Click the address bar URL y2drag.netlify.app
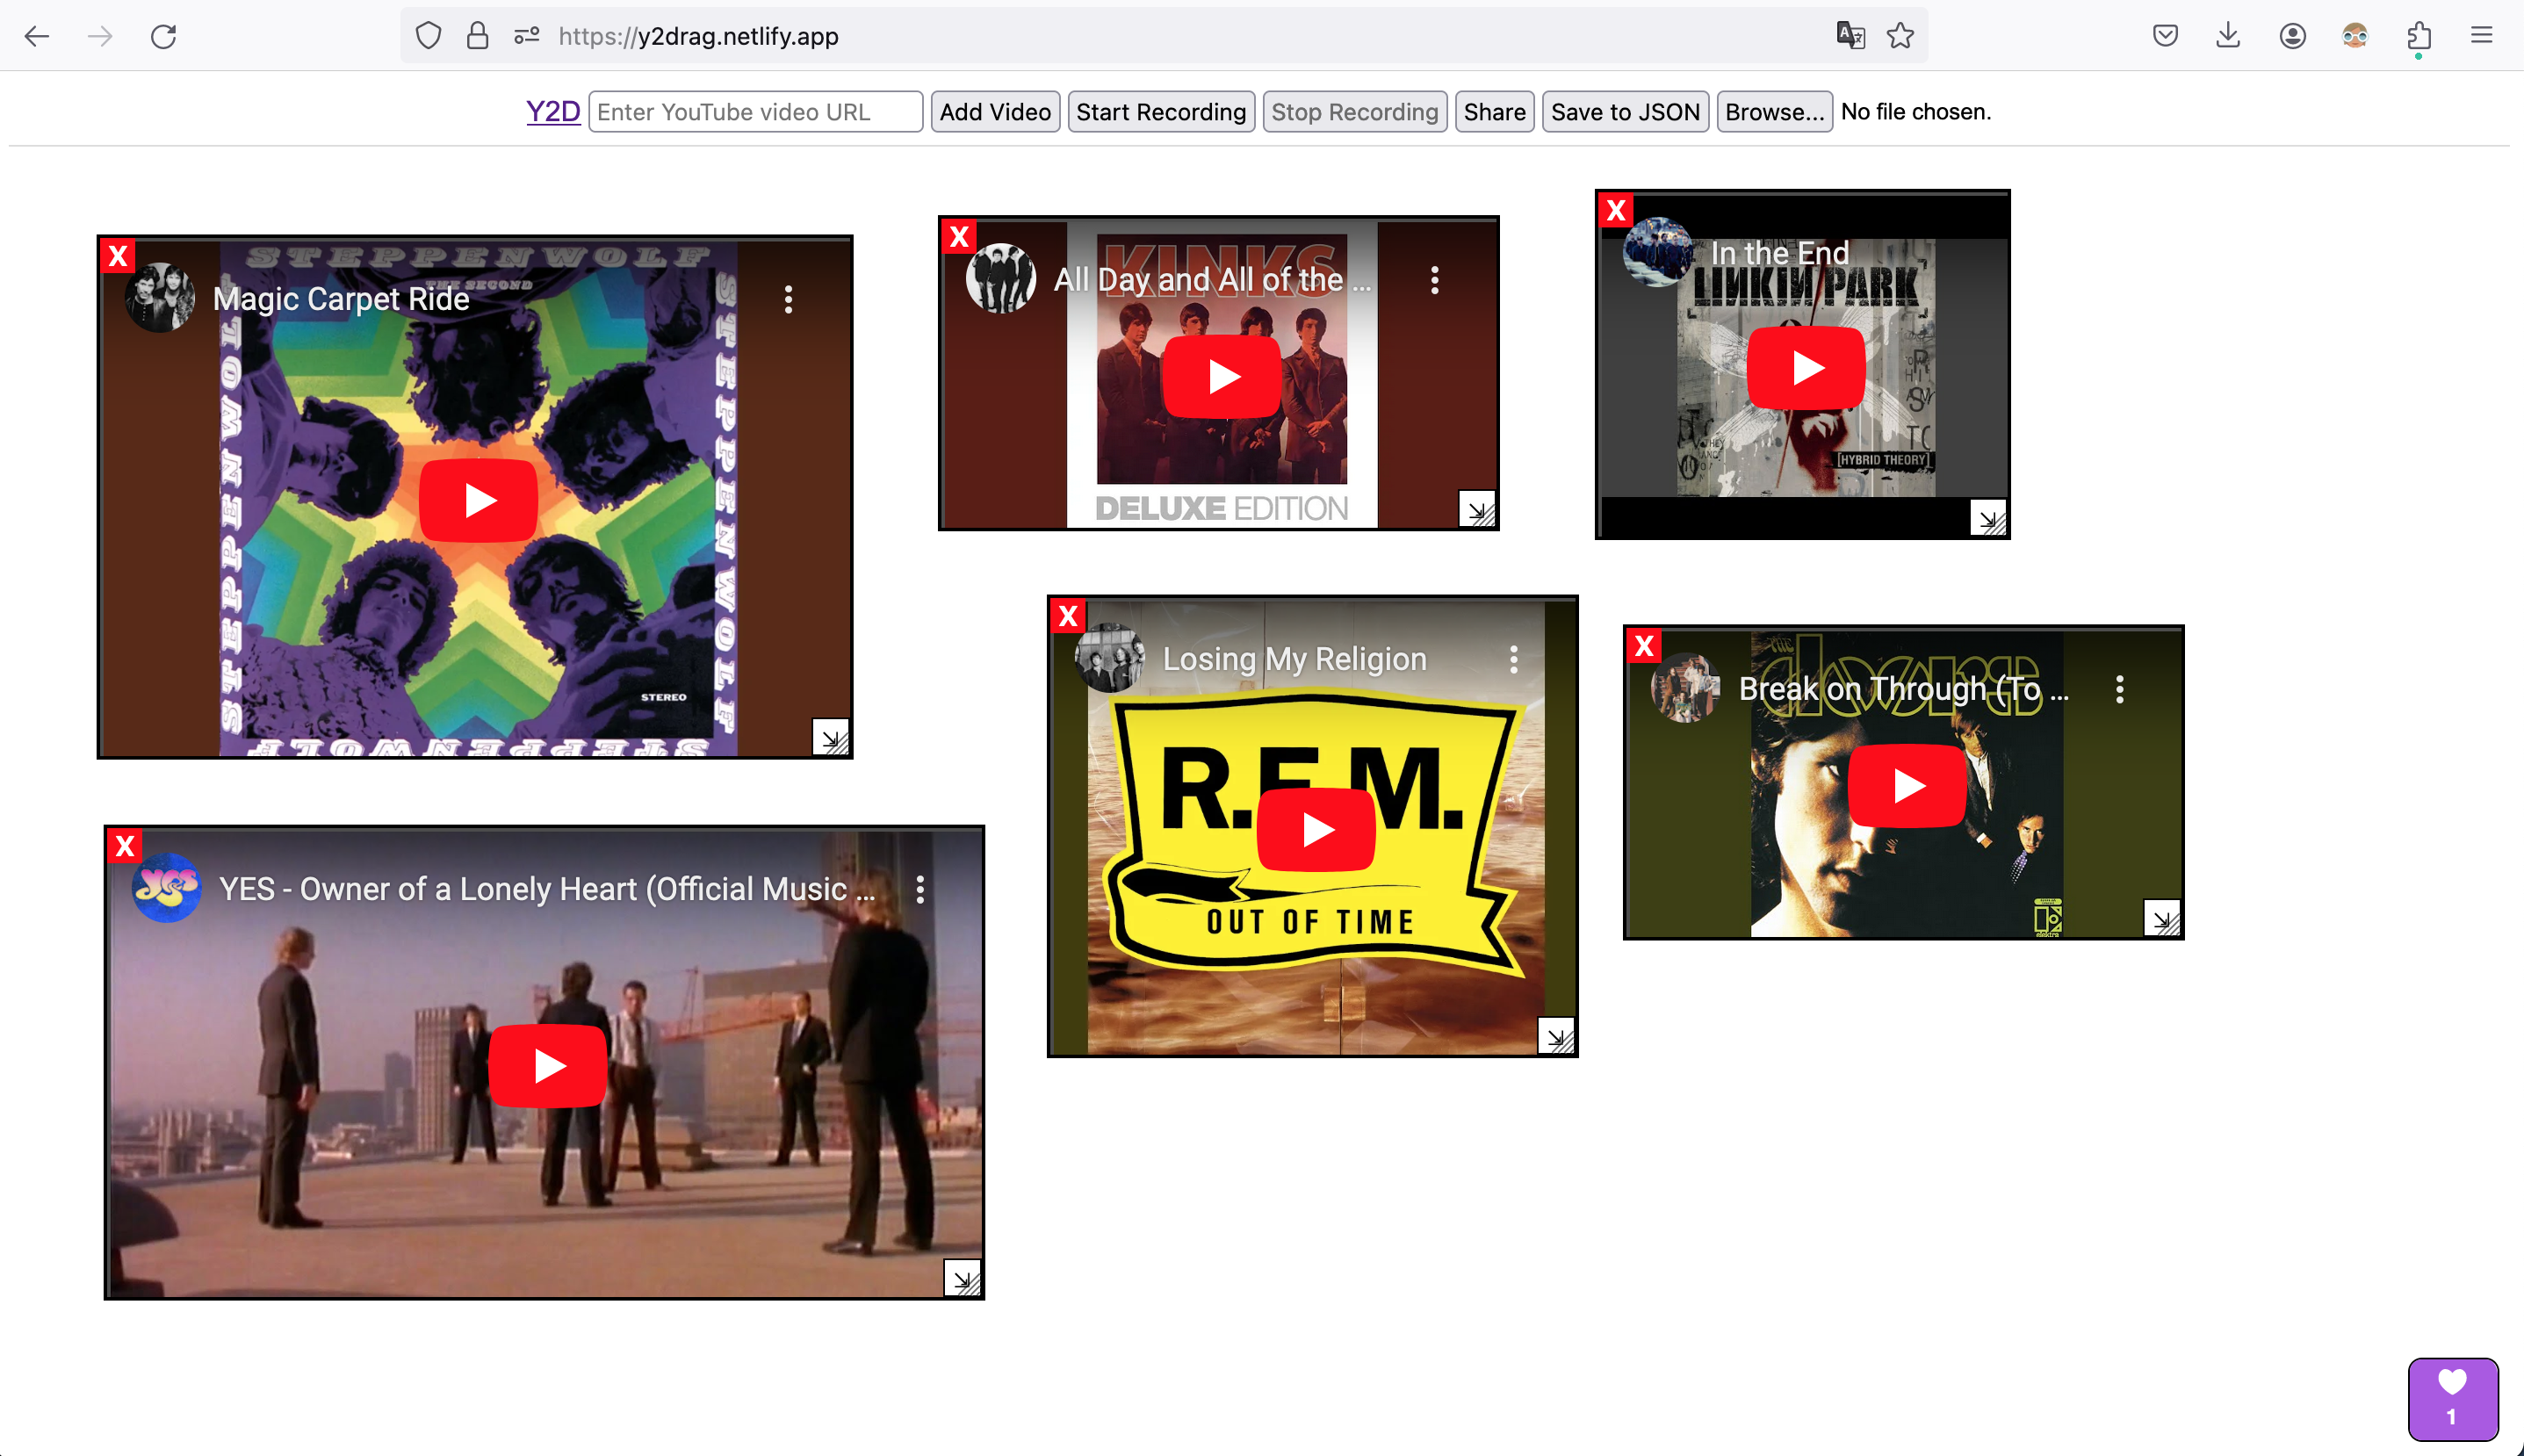Screen dimensions: 2524x1456 (x=698, y=36)
